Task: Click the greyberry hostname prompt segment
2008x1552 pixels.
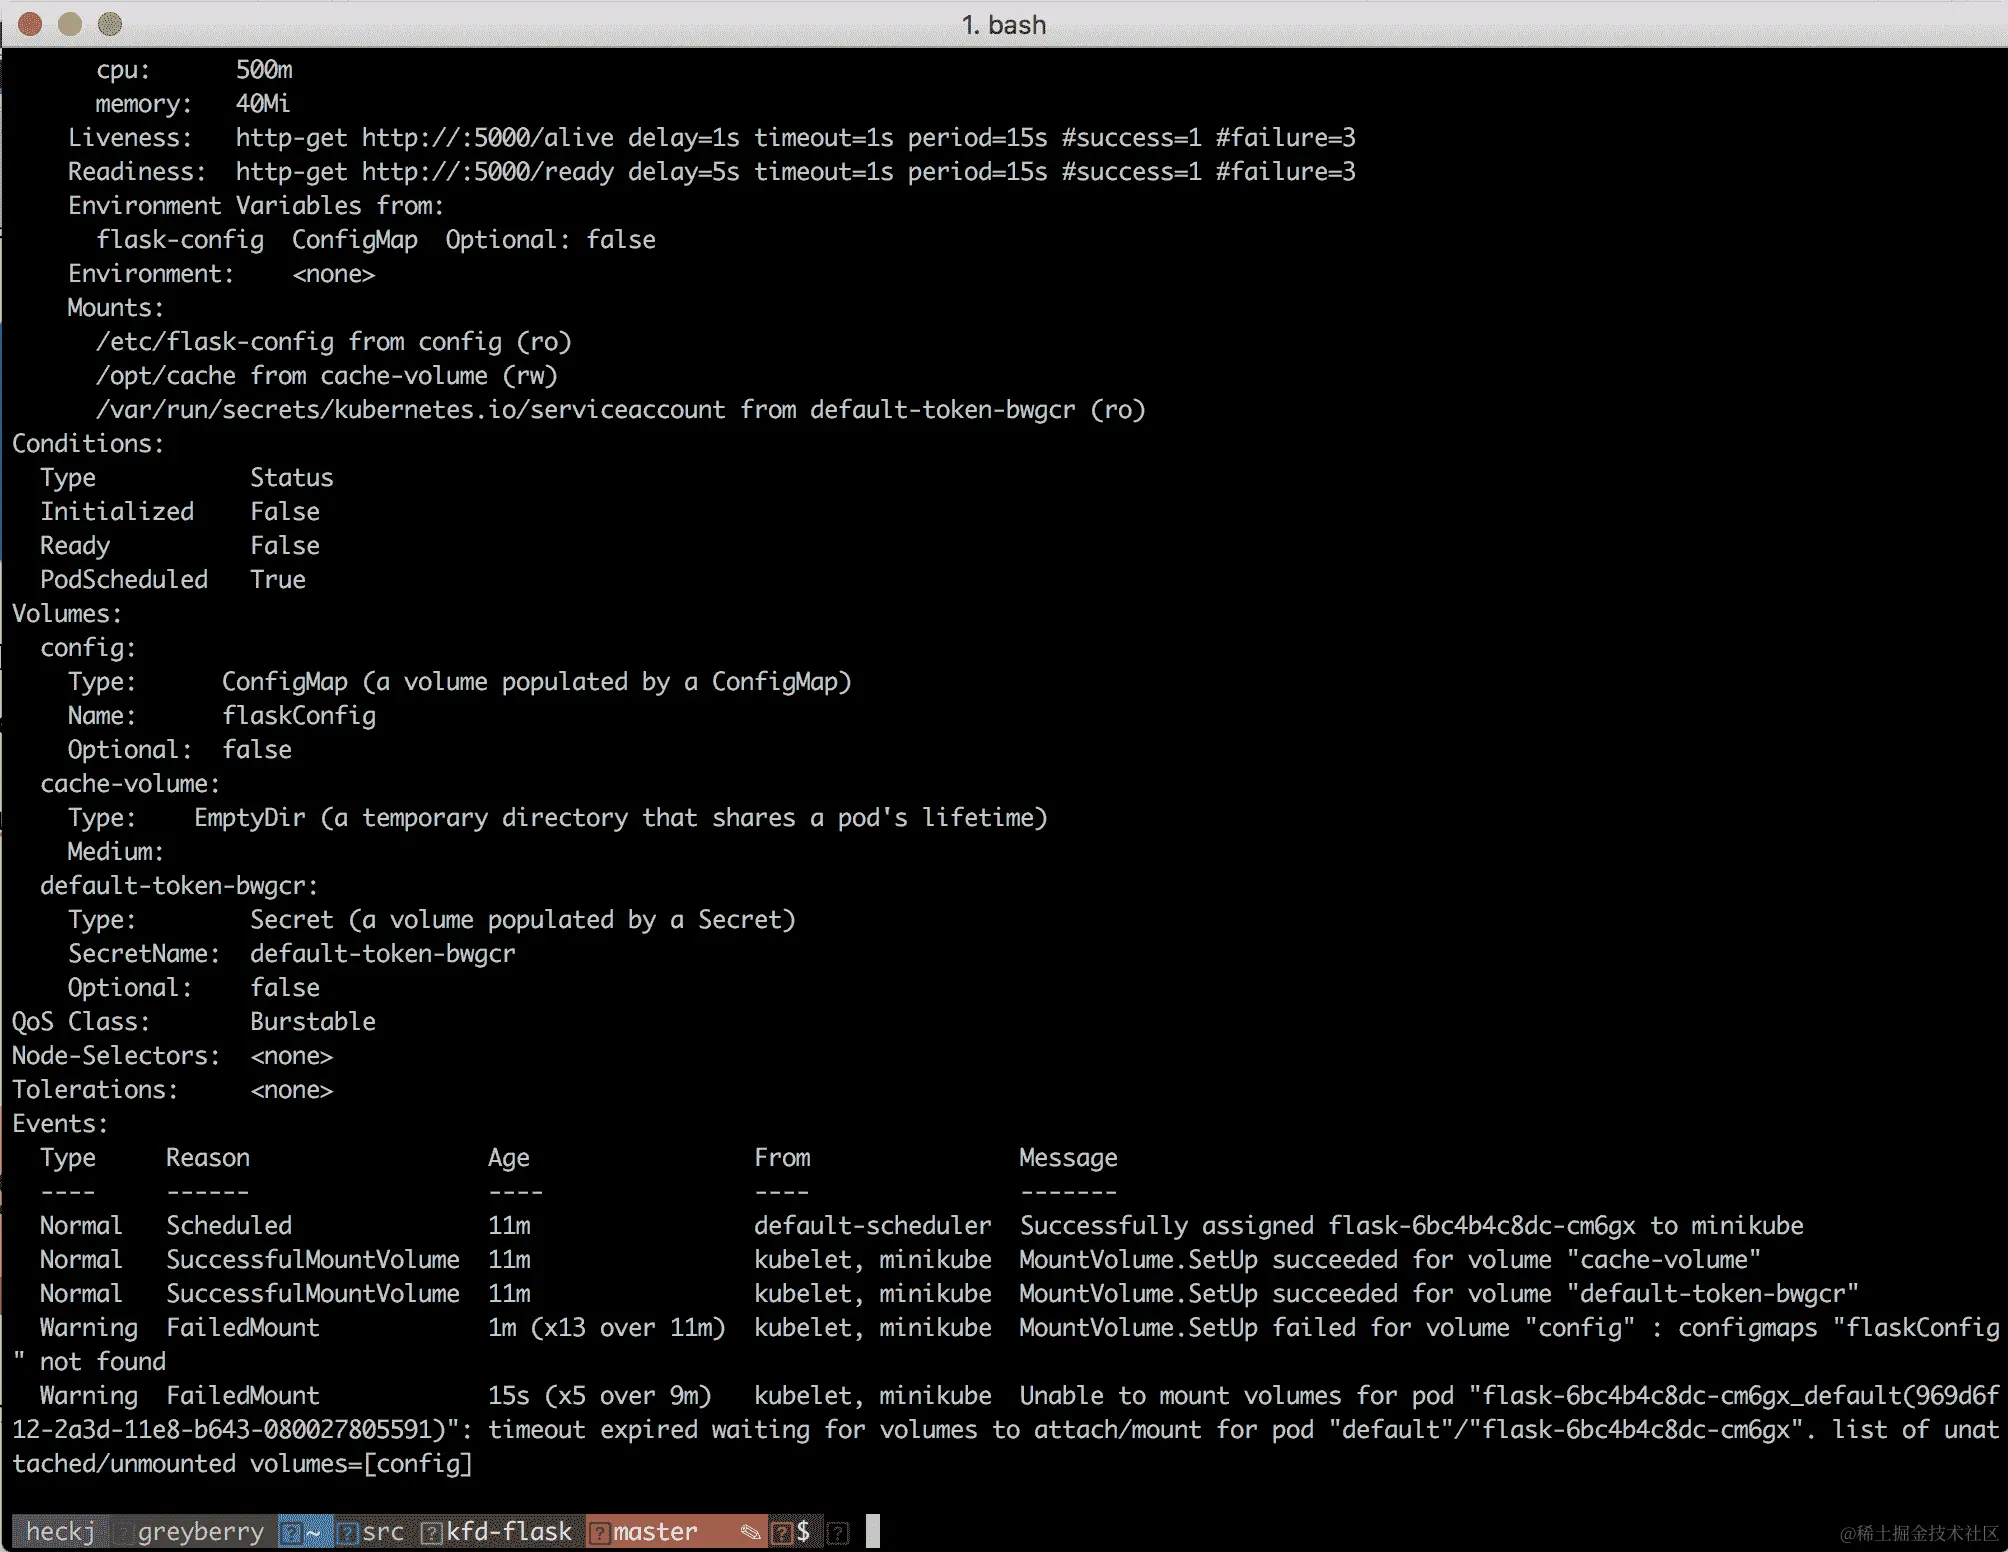Action: tap(200, 1531)
